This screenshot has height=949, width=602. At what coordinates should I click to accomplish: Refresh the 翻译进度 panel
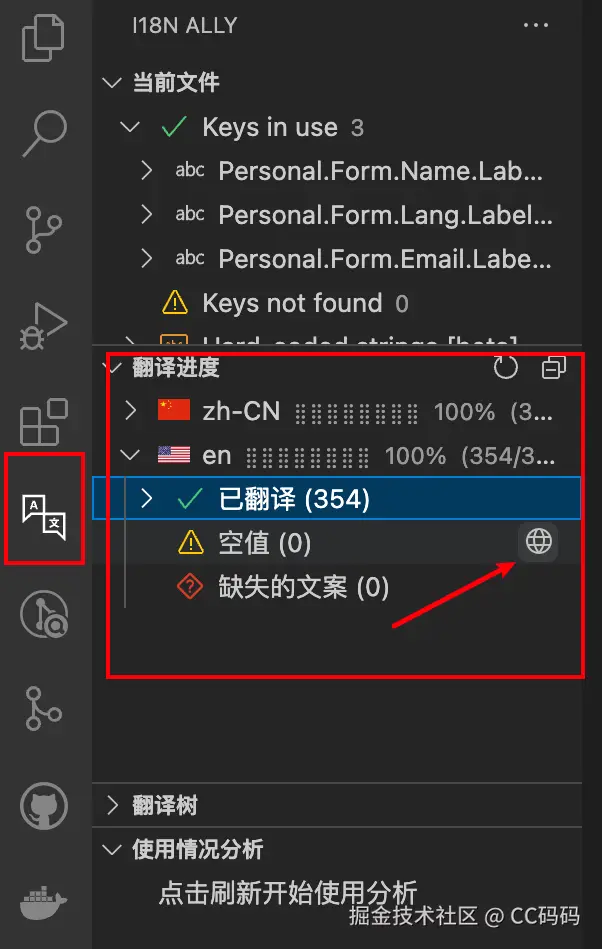click(506, 367)
